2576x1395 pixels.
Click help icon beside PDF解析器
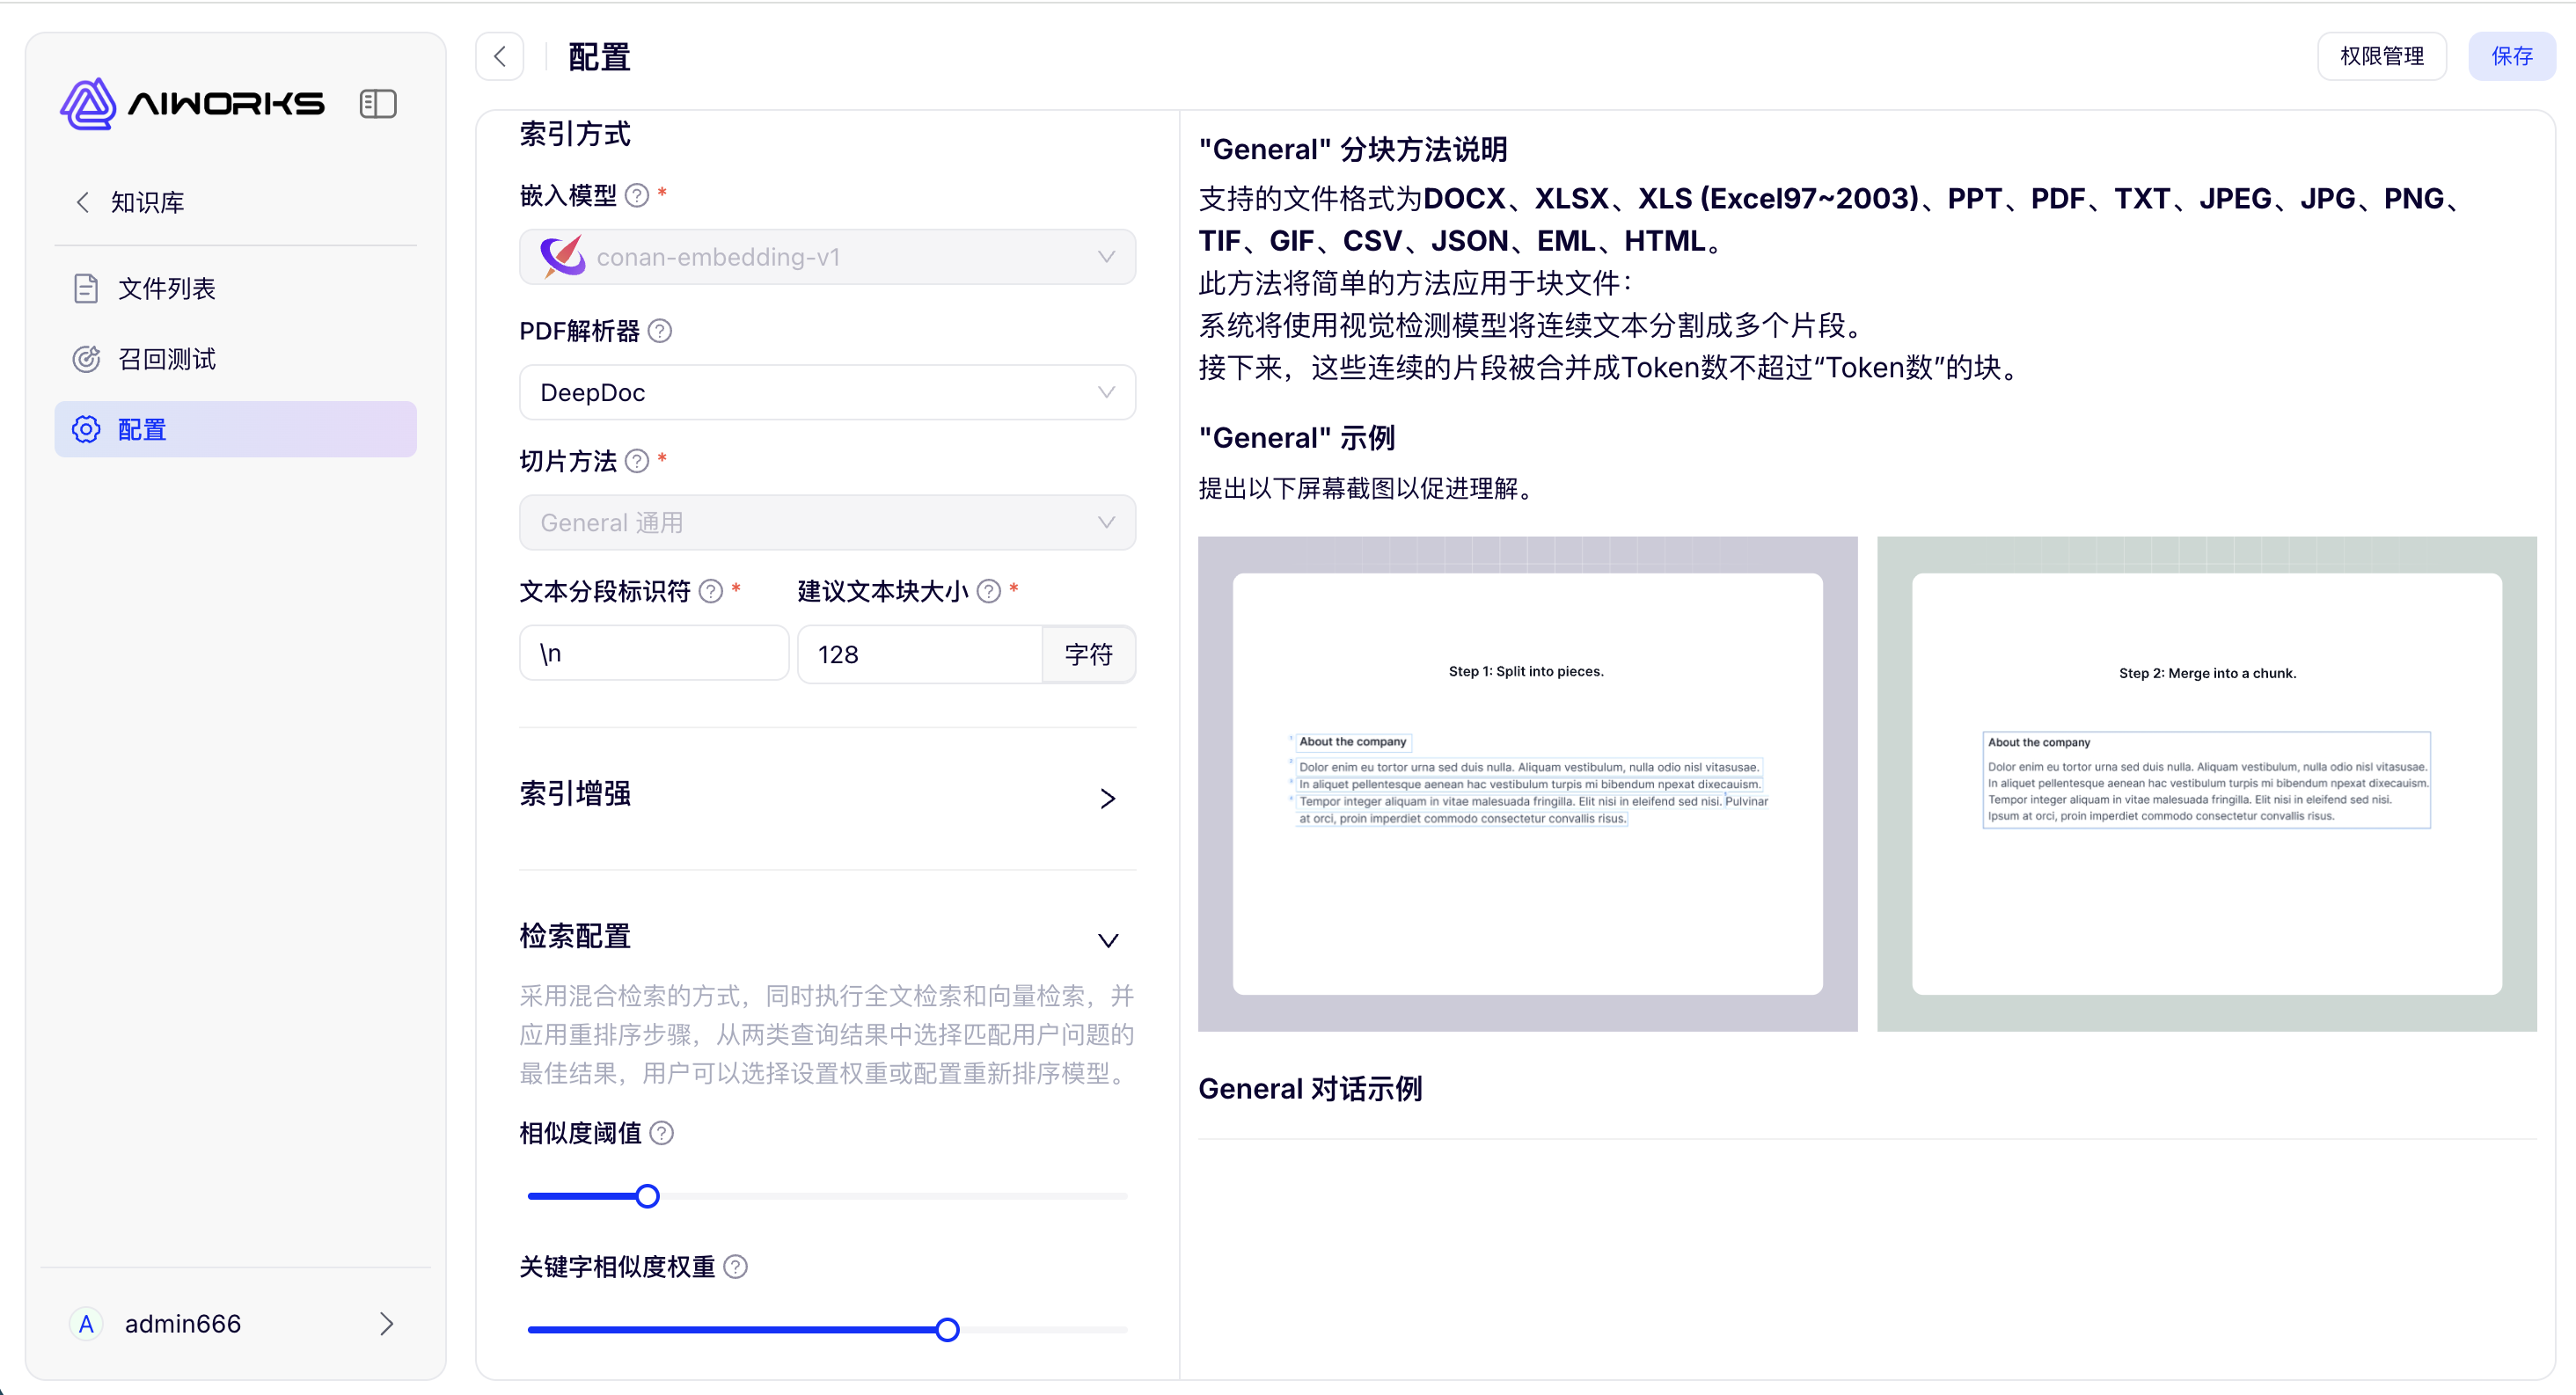(x=660, y=331)
